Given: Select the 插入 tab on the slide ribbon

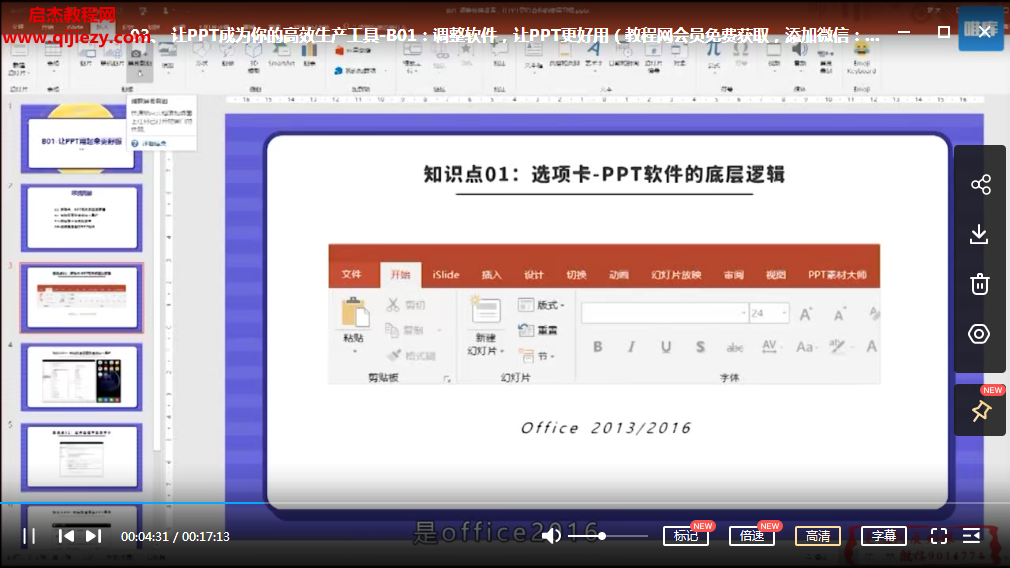Looking at the screenshot, I should (491, 274).
